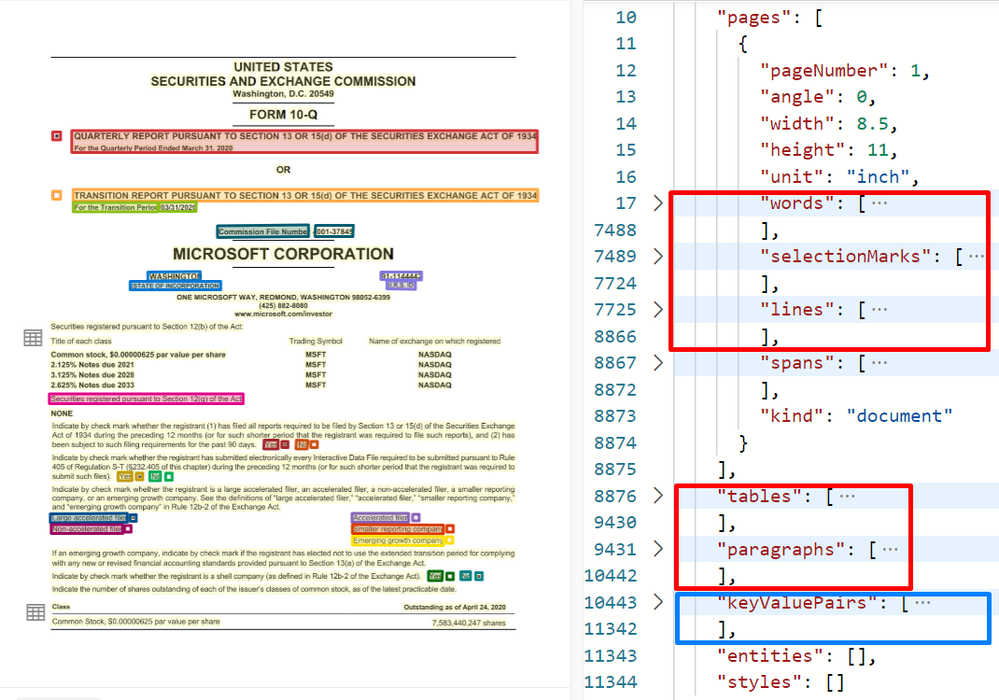Select the '03/31/2020' transition period value
The height and width of the screenshot is (700, 999).
(x=178, y=207)
